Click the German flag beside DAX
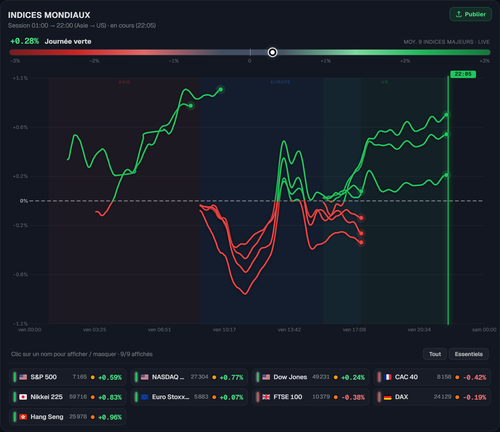500x432 pixels. [387, 397]
